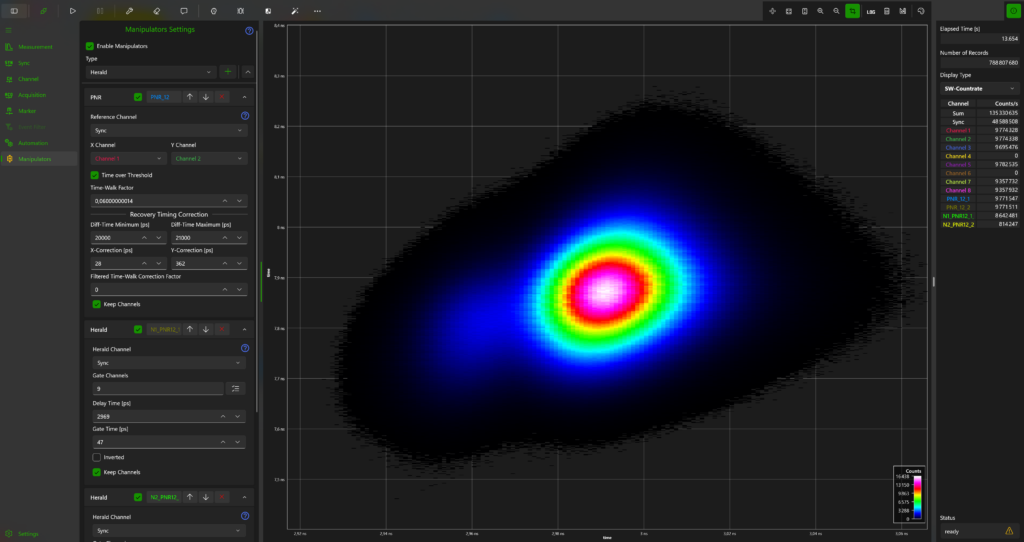
Task: Click the warning triangle in Status
Action: [x=1009, y=531]
